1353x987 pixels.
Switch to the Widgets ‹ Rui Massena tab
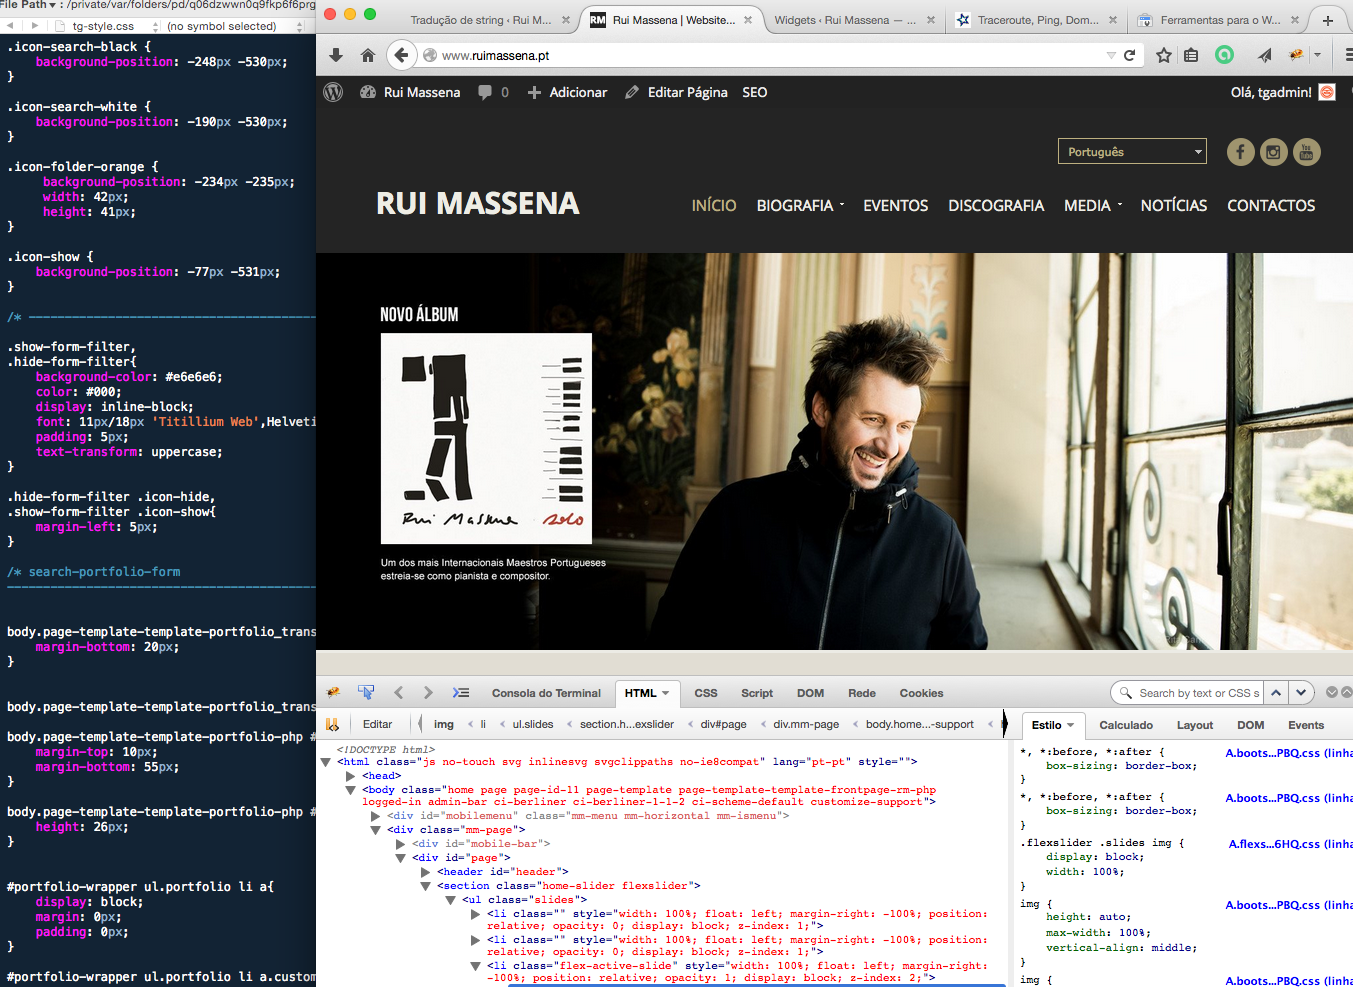(x=845, y=20)
